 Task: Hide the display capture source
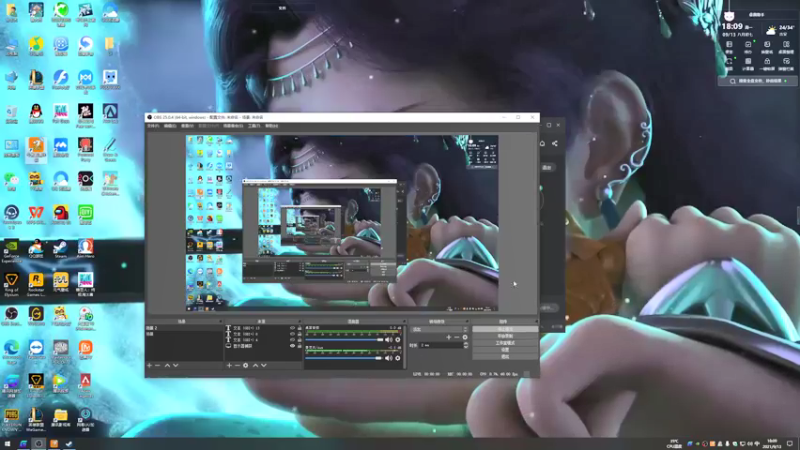coord(292,346)
